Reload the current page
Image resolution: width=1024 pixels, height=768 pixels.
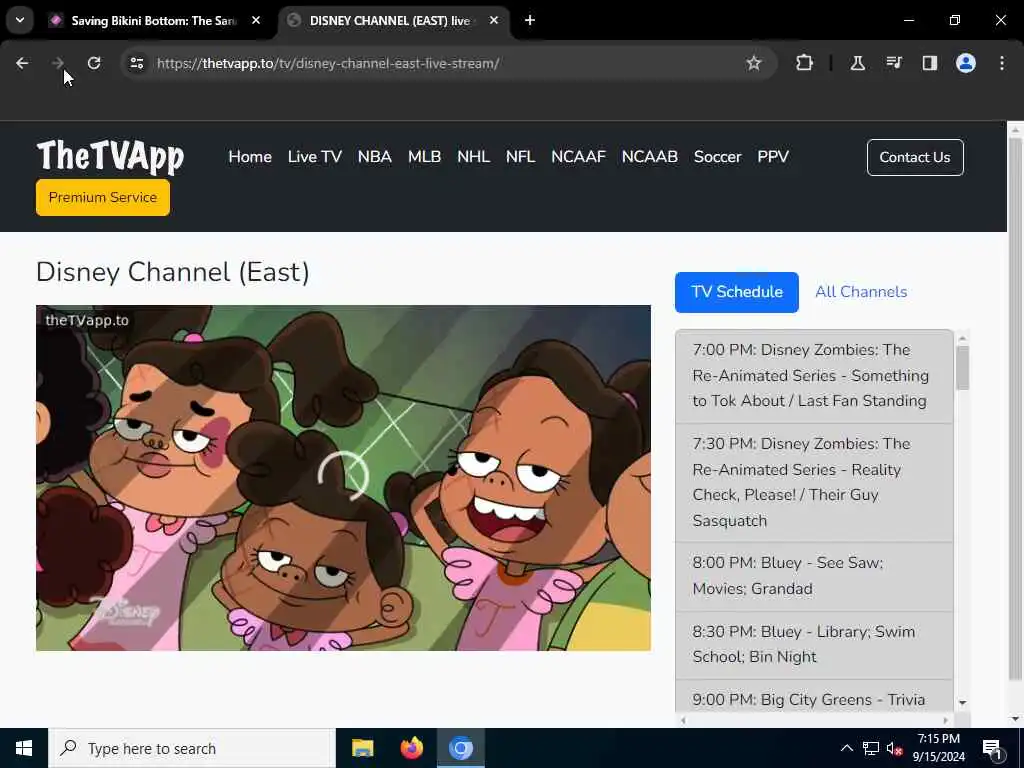click(94, 63)
